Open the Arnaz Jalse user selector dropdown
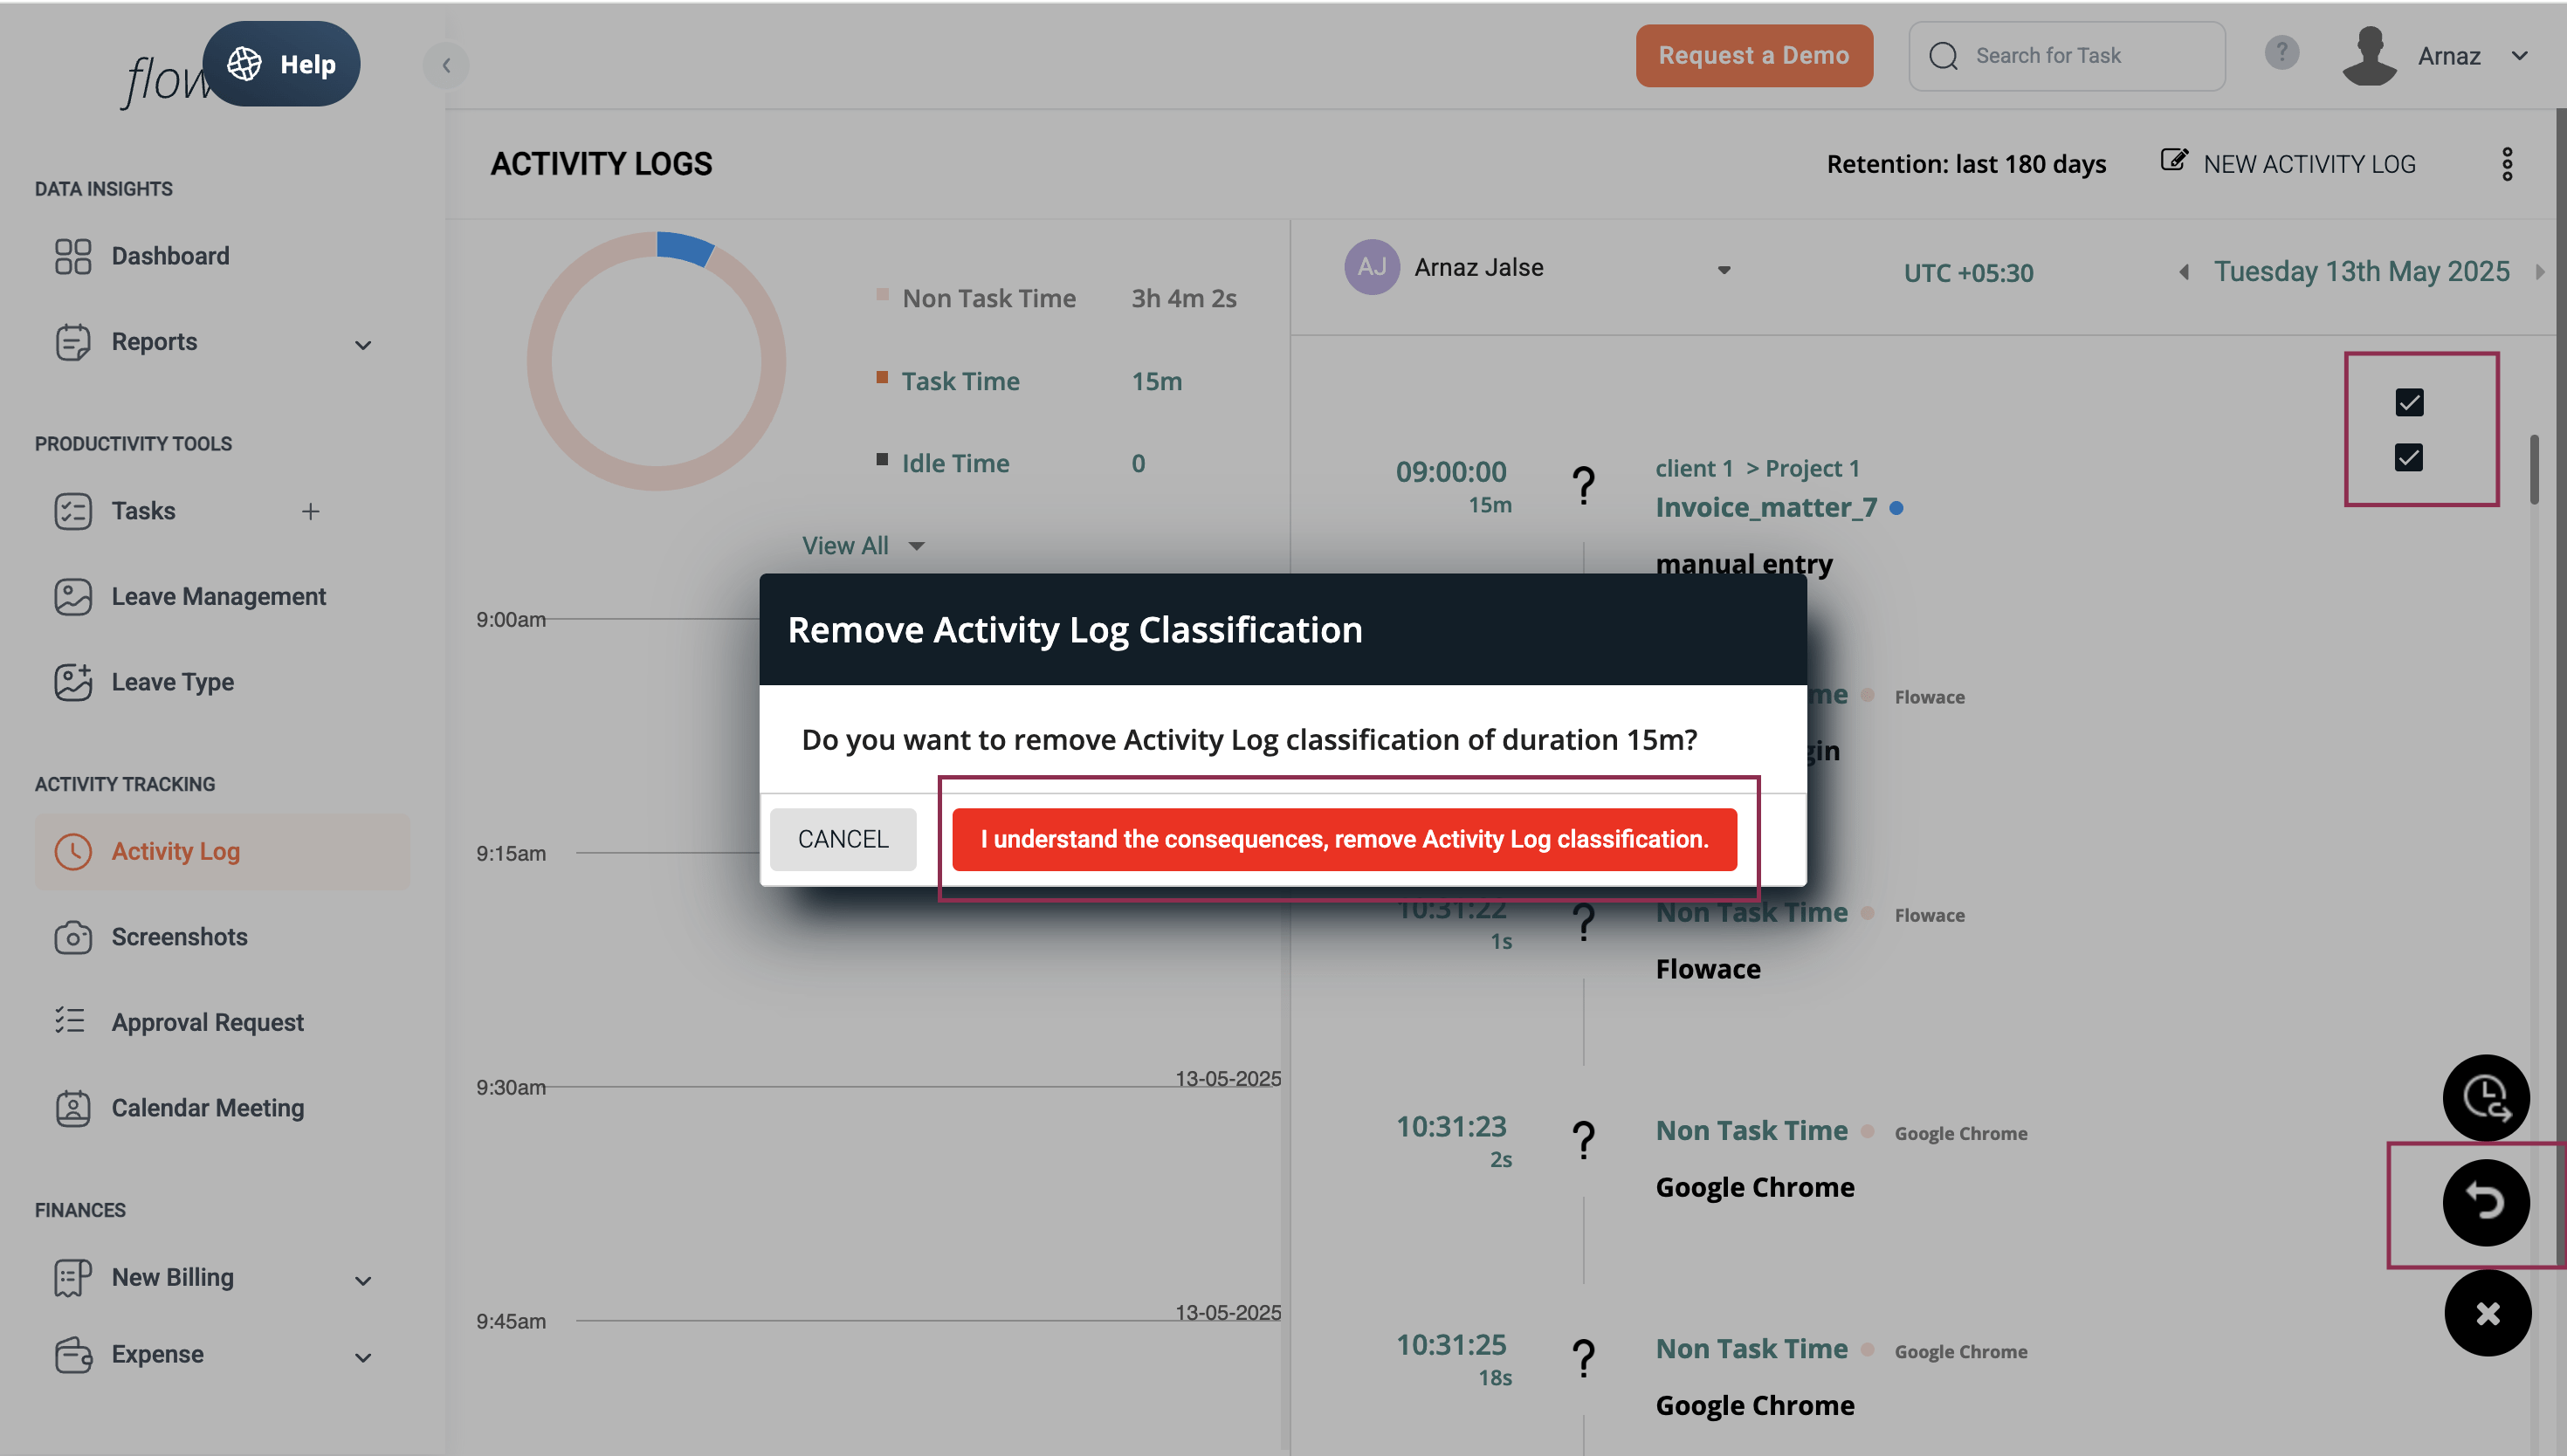Screen dimensions: 2567x1456 [1724, 270]
